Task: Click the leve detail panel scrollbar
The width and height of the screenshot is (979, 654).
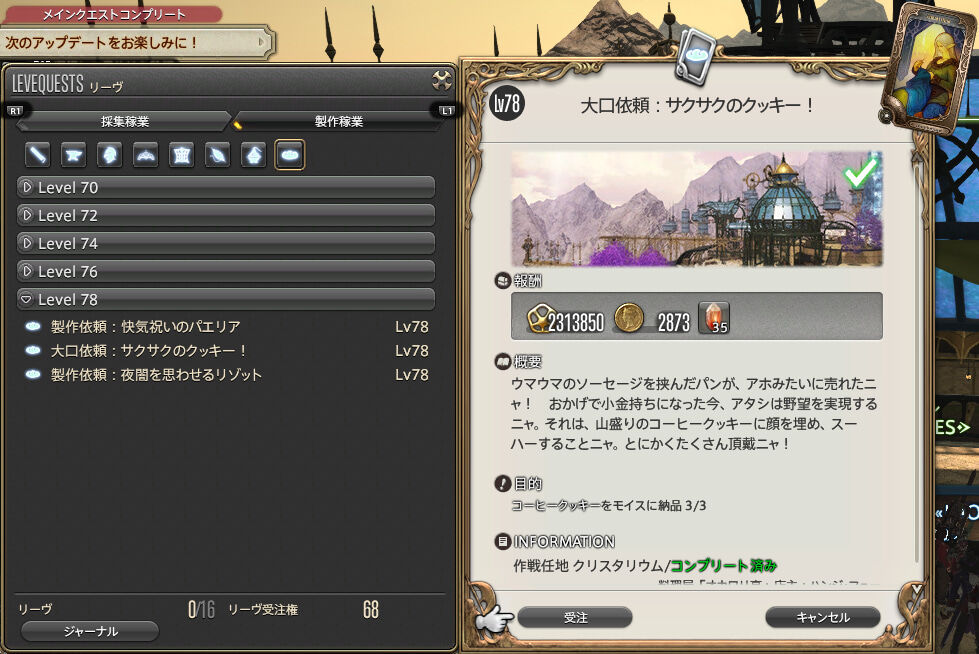Action: click(916, 362)
